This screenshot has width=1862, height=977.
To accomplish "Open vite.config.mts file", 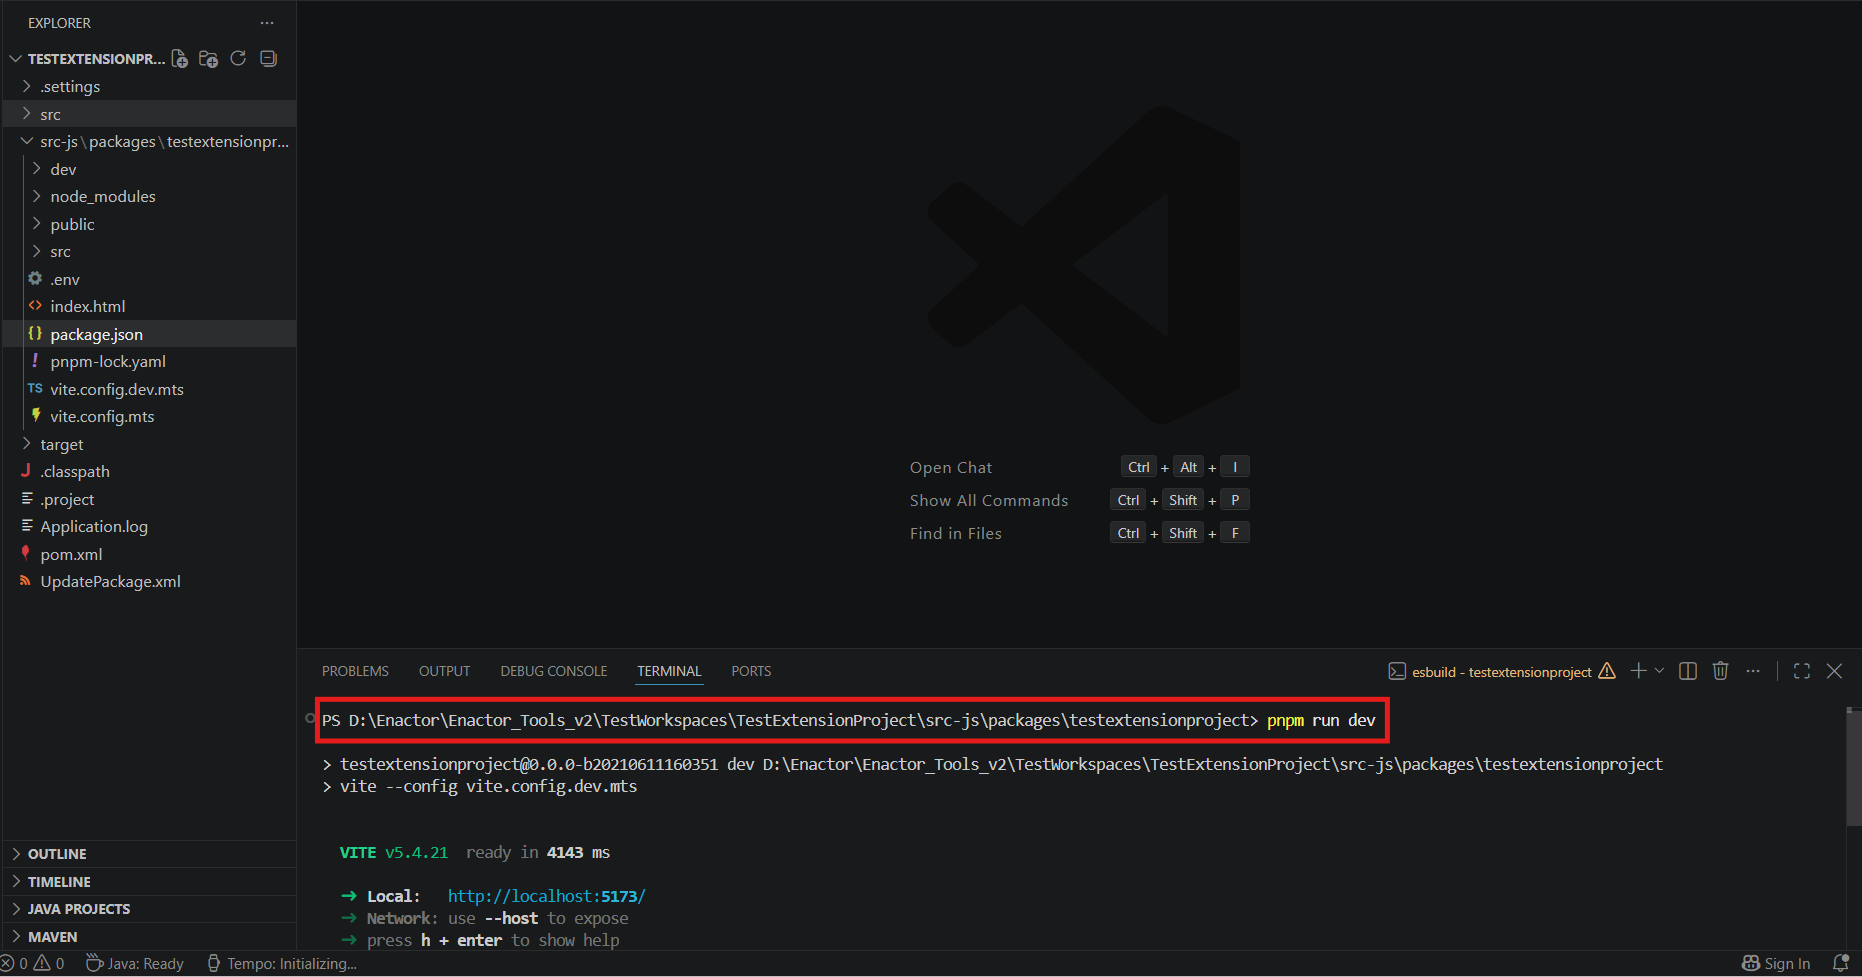I will click(x=150, y=416).
